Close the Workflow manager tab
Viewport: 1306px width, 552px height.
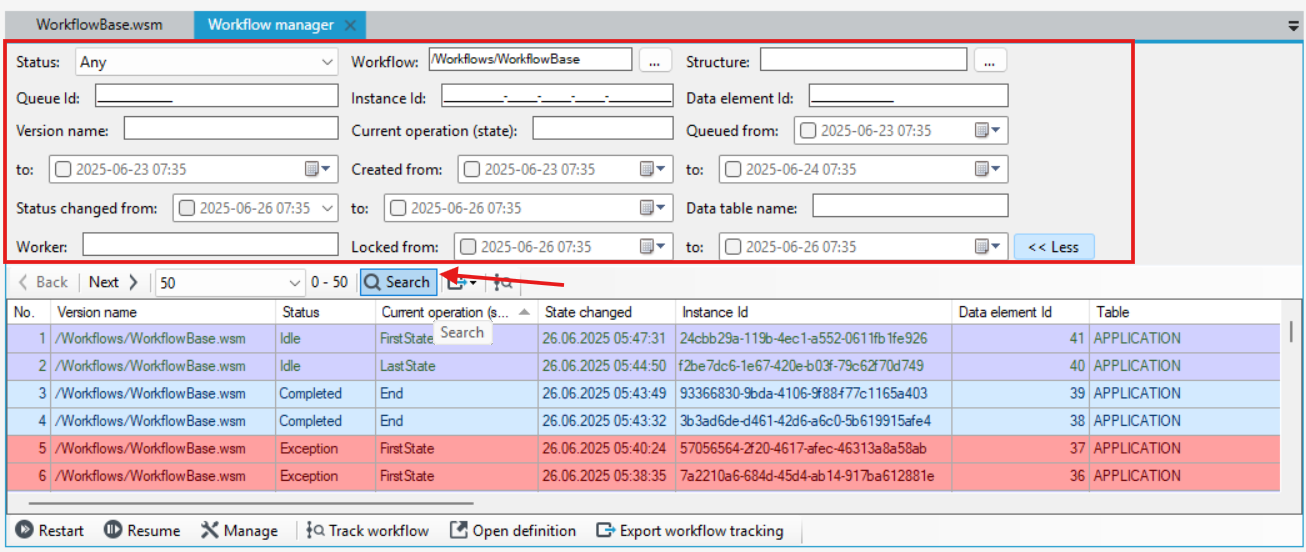(x=349, y=26)
